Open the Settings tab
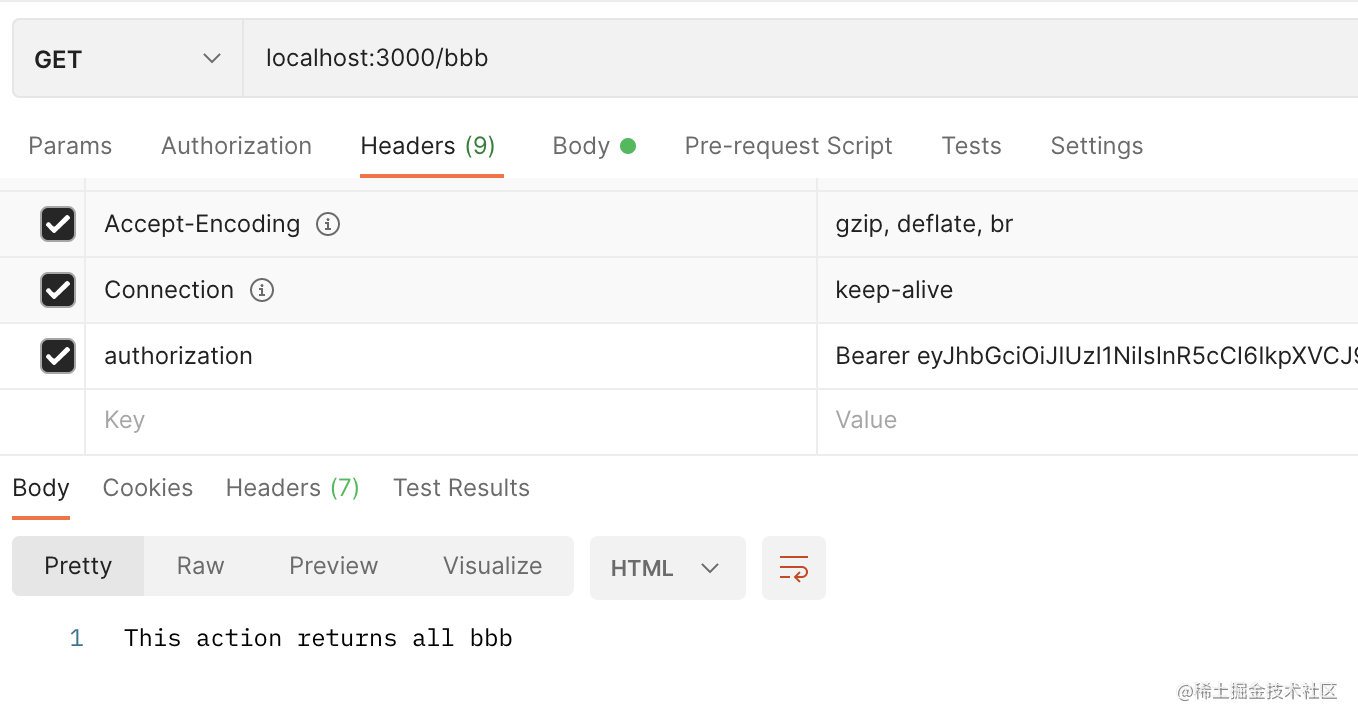This screenshot has width=1358, height=722. [x=1096, y=146]
